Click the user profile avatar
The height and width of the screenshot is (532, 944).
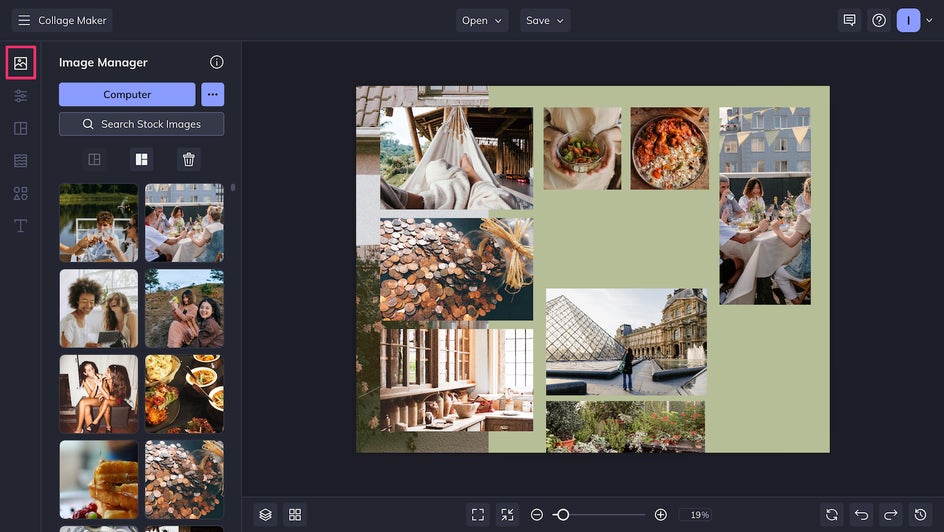[x=908, y=20]
